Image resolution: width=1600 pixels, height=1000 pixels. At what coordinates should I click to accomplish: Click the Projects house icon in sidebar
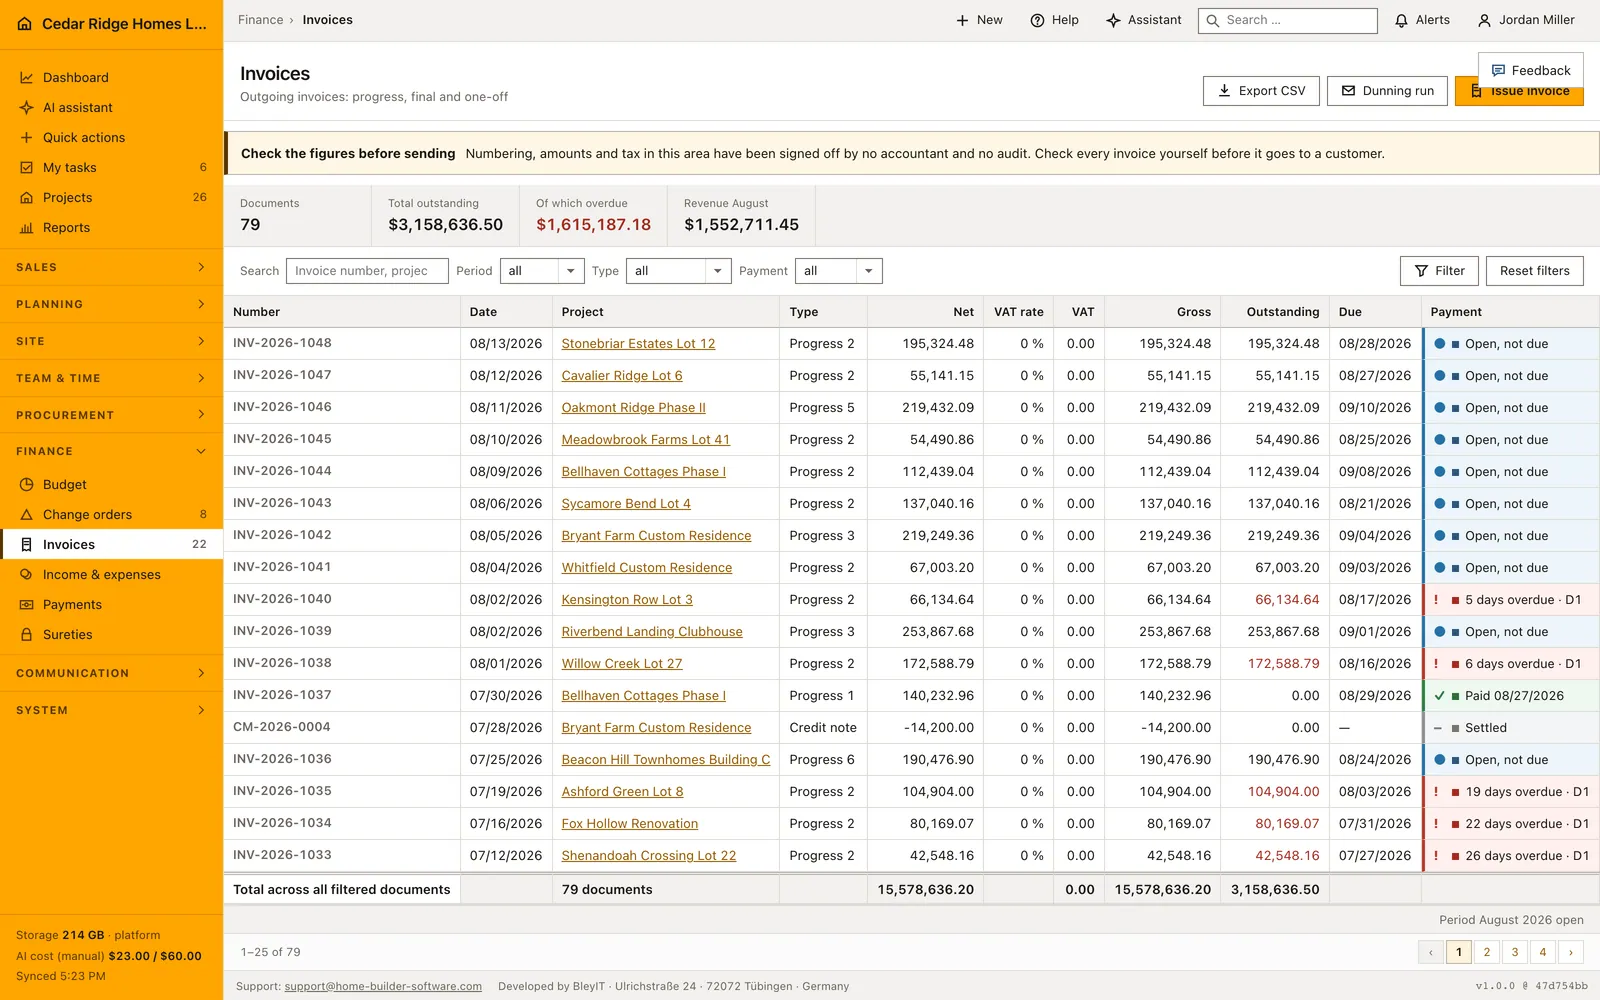point(27,197)
